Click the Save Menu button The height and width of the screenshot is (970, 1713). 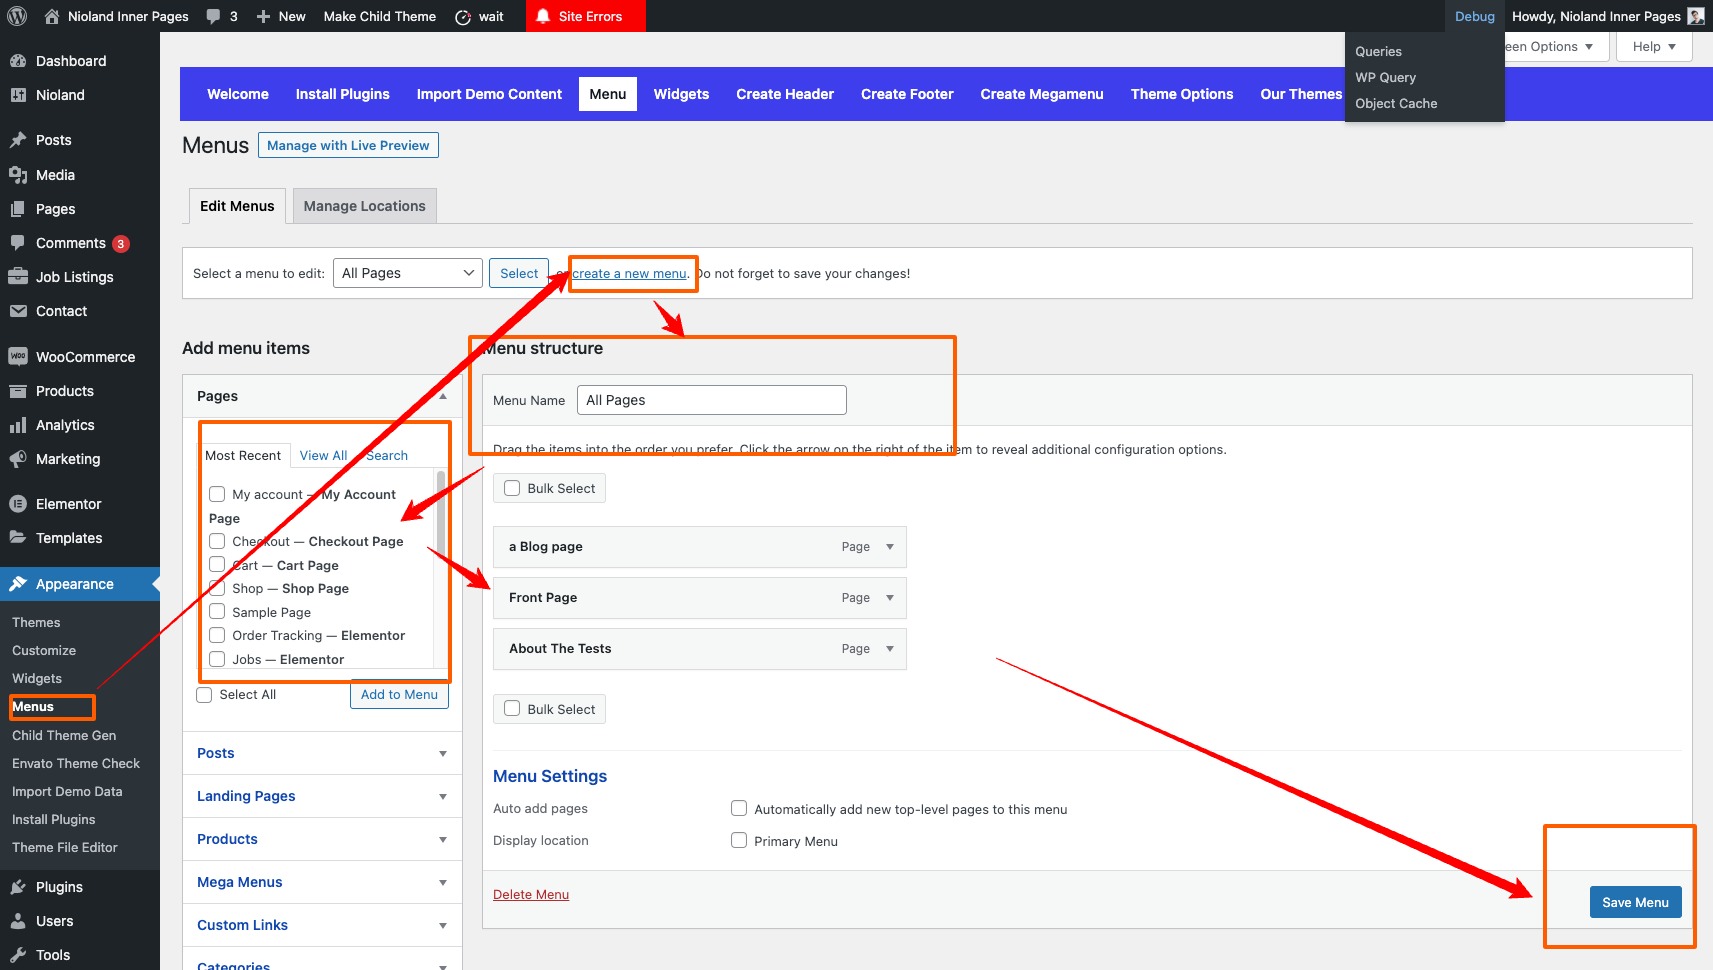coord(1635,902)
